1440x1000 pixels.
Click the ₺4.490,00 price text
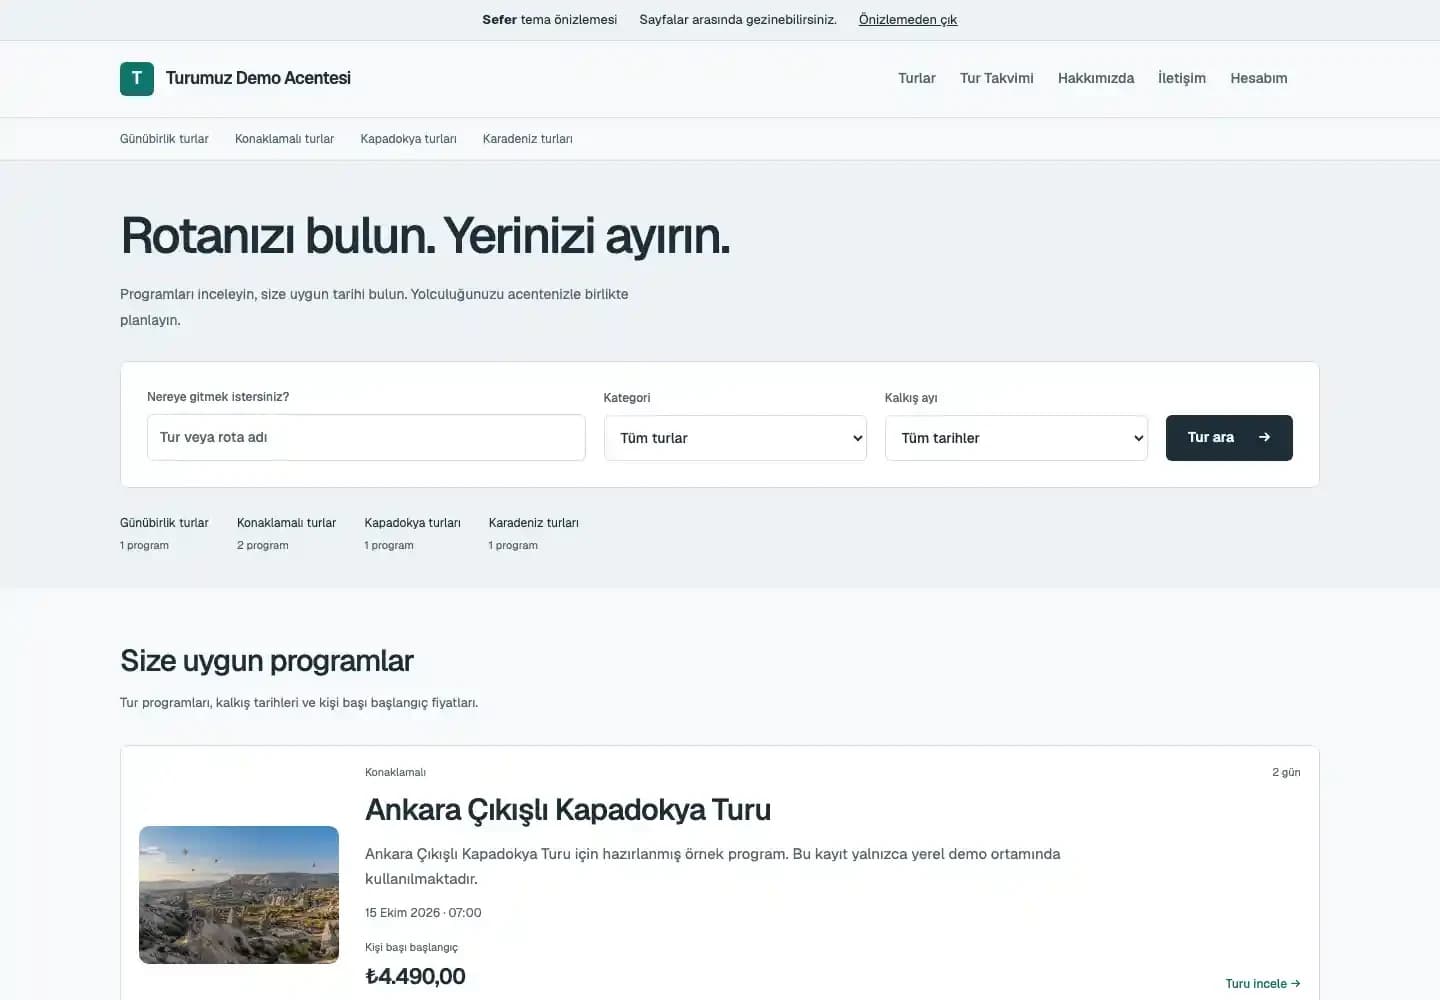pos(415,976)
